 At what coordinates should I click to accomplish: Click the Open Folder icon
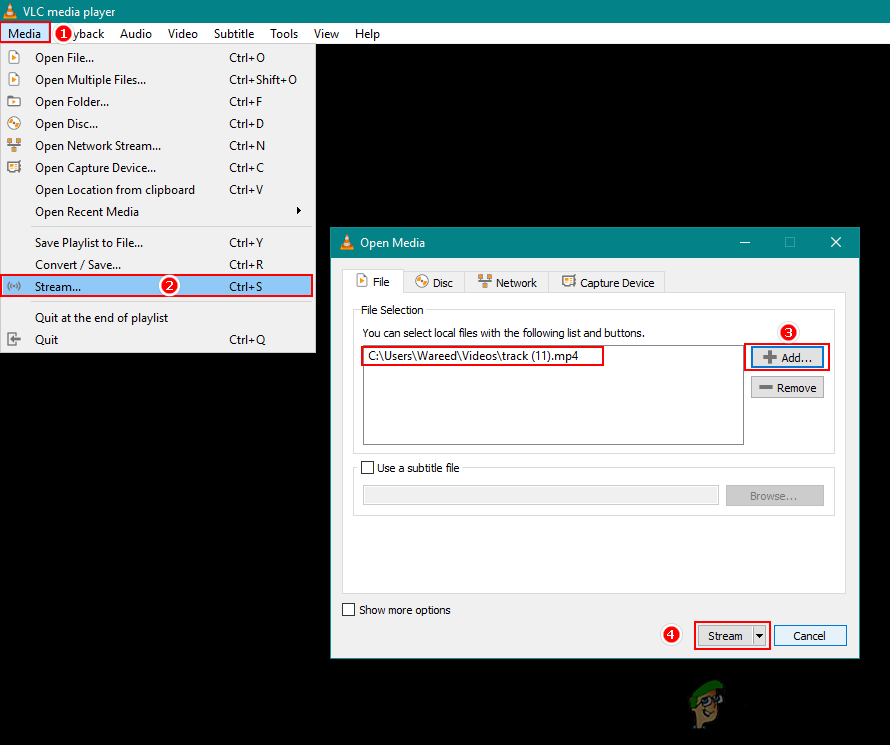click(13, 101)
